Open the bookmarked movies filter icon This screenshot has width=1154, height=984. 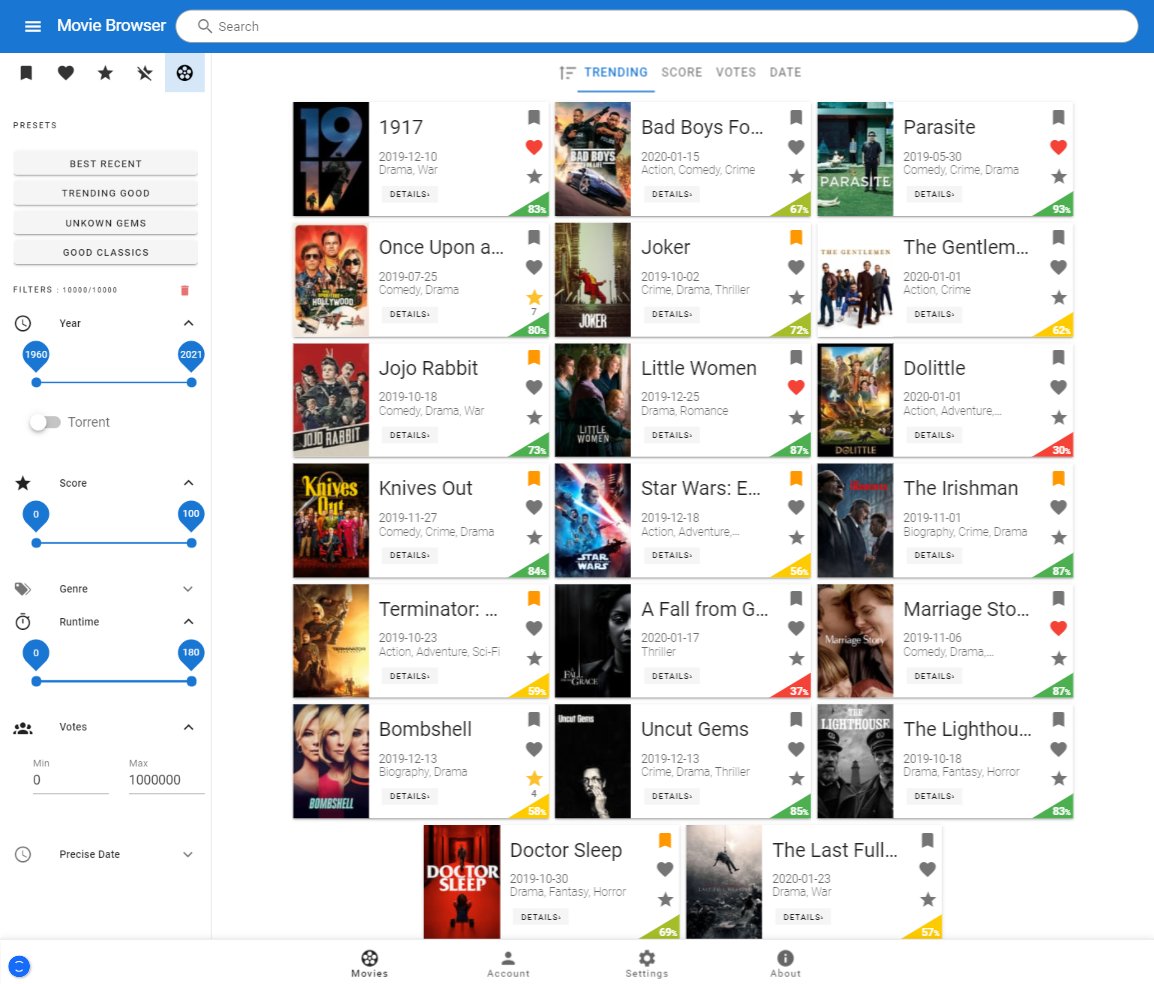click(26, 73)
